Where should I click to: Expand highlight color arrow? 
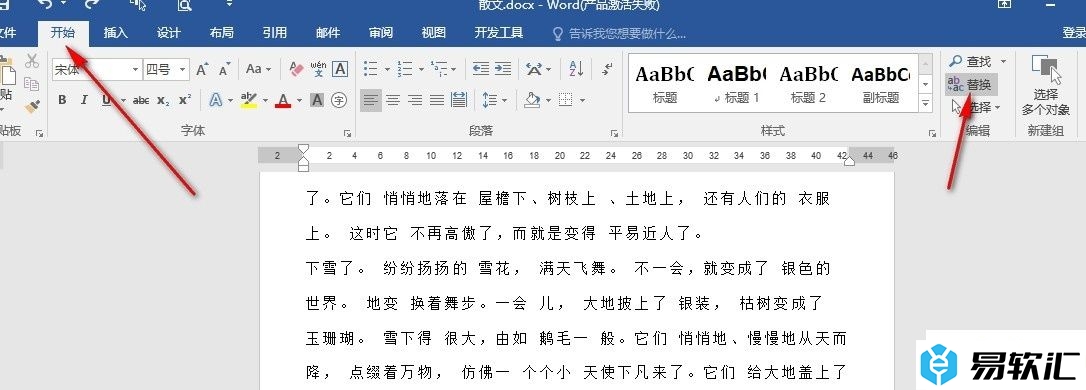click(265, 100)
